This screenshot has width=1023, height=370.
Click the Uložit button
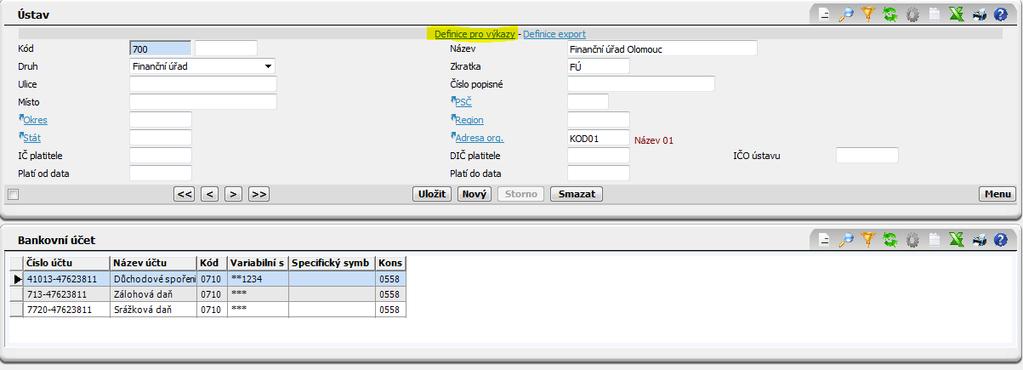click(432, 194)
